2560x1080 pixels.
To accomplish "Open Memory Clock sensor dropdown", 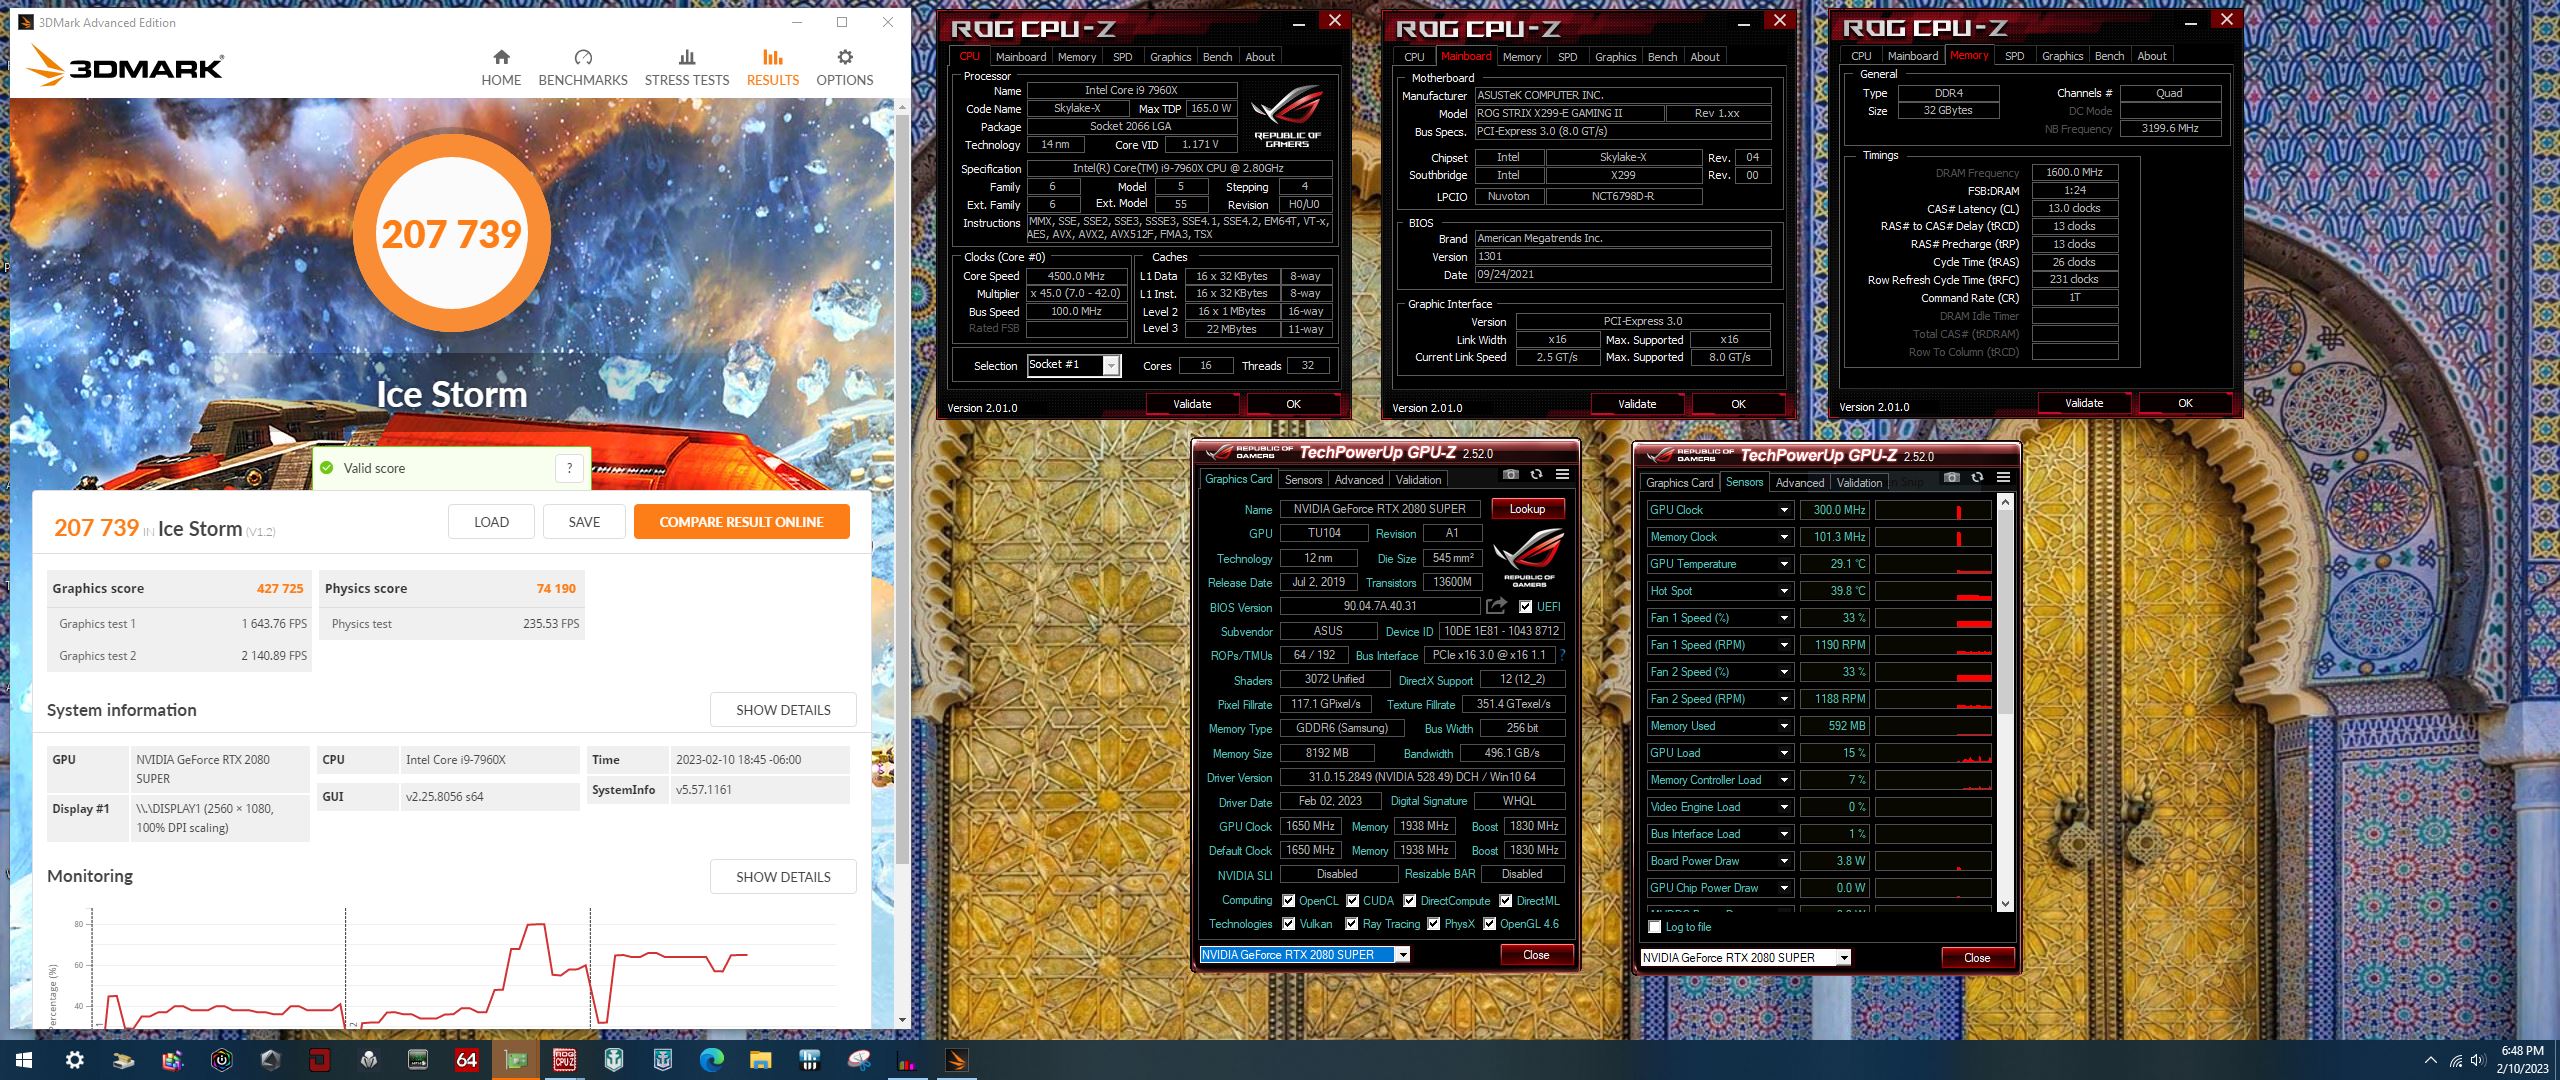I will [1784, 537].
